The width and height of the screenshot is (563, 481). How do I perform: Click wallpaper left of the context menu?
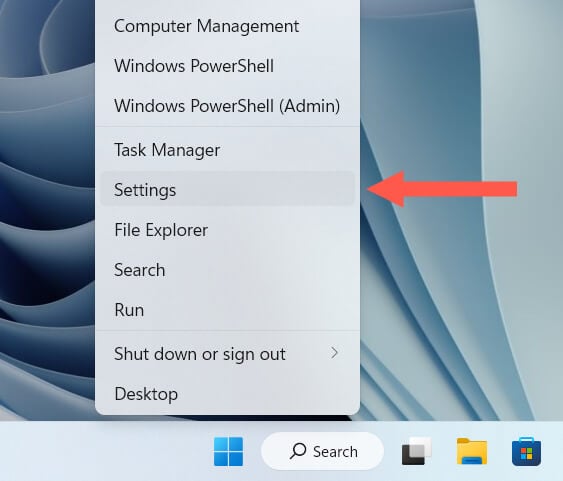pos(47,215)
